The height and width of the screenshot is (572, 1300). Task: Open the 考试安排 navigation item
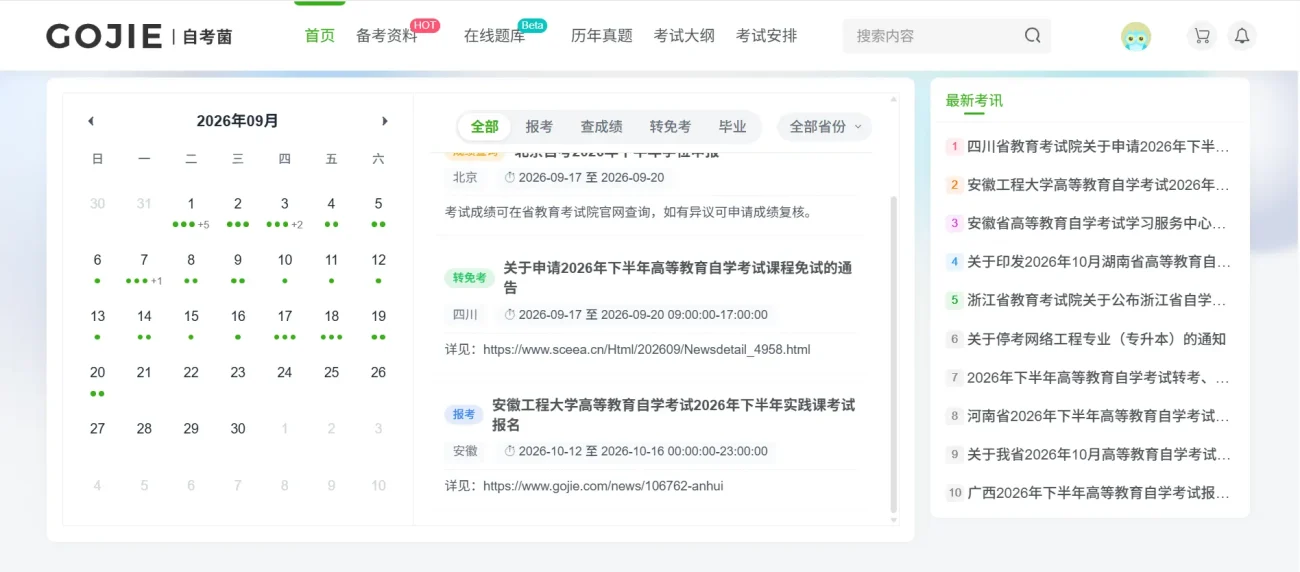click(767, 36)
